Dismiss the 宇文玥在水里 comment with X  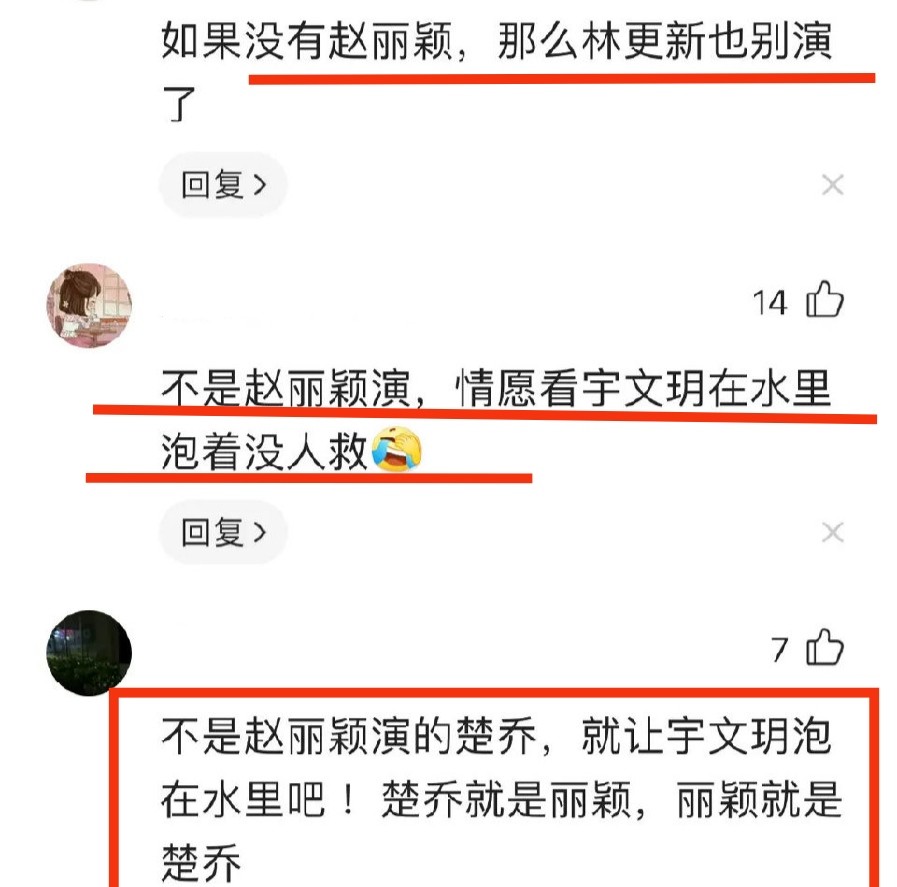(832, 532)
